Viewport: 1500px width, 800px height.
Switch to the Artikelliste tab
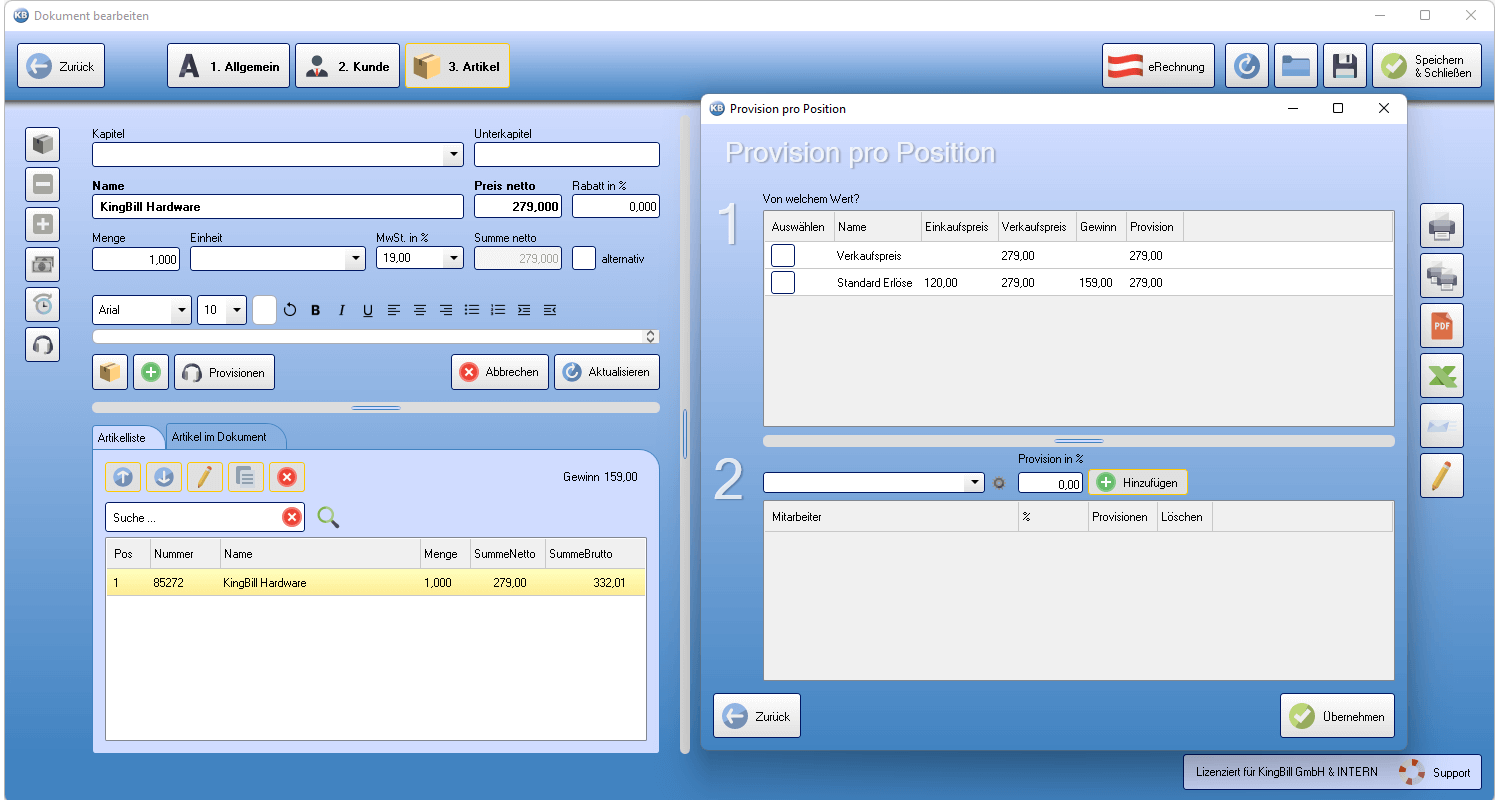(x=122, y=438)
